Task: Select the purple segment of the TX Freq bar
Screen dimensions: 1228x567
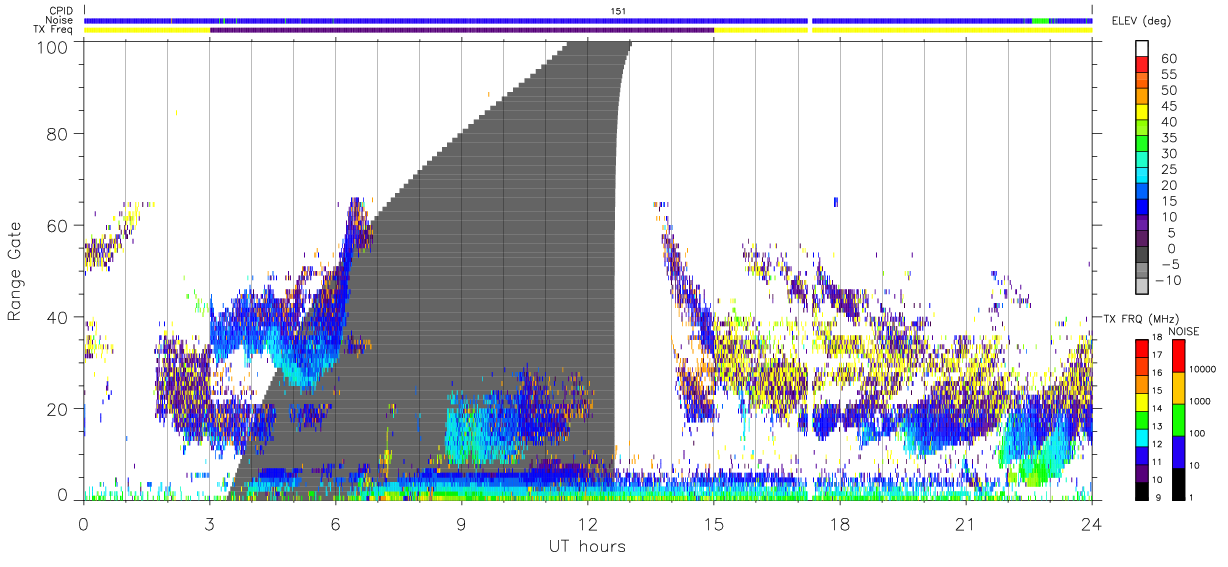Action: 462,30
